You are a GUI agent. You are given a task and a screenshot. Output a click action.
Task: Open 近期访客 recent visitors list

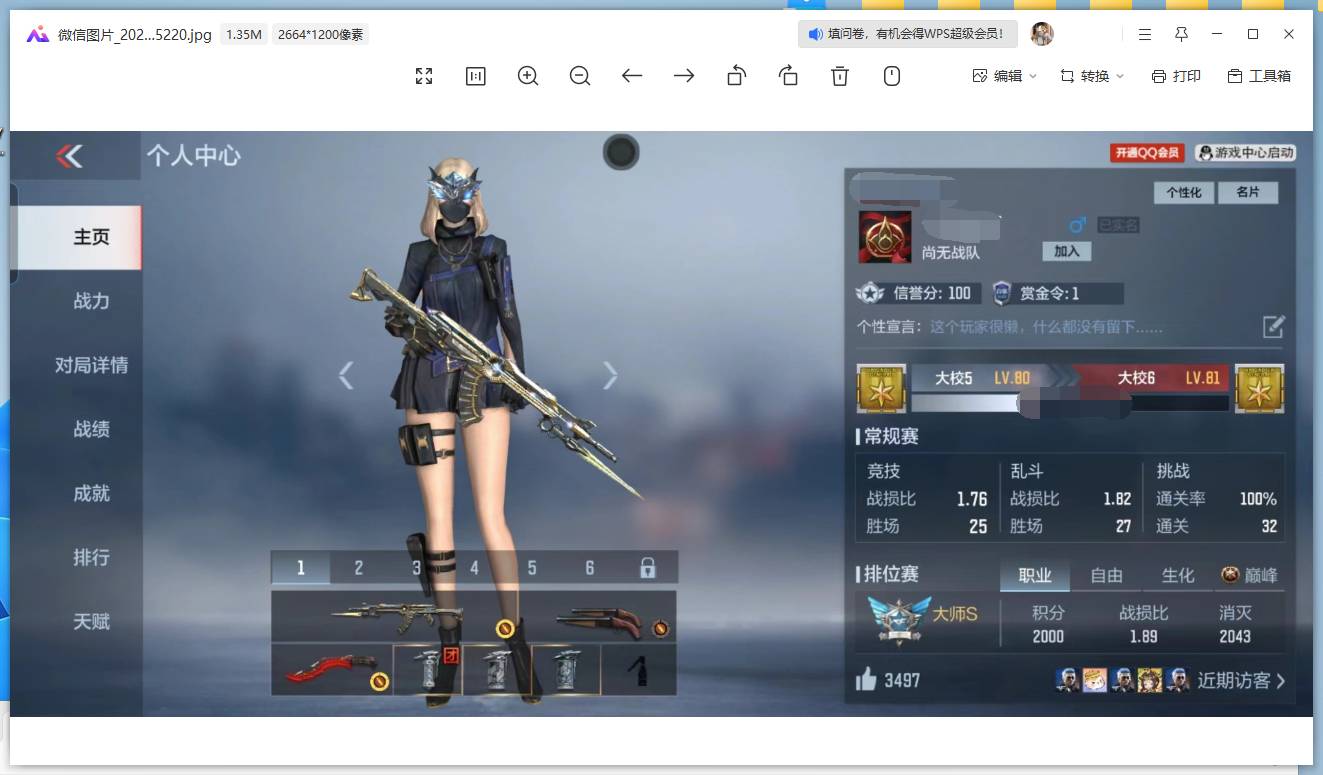click(x=1241, y=681)
